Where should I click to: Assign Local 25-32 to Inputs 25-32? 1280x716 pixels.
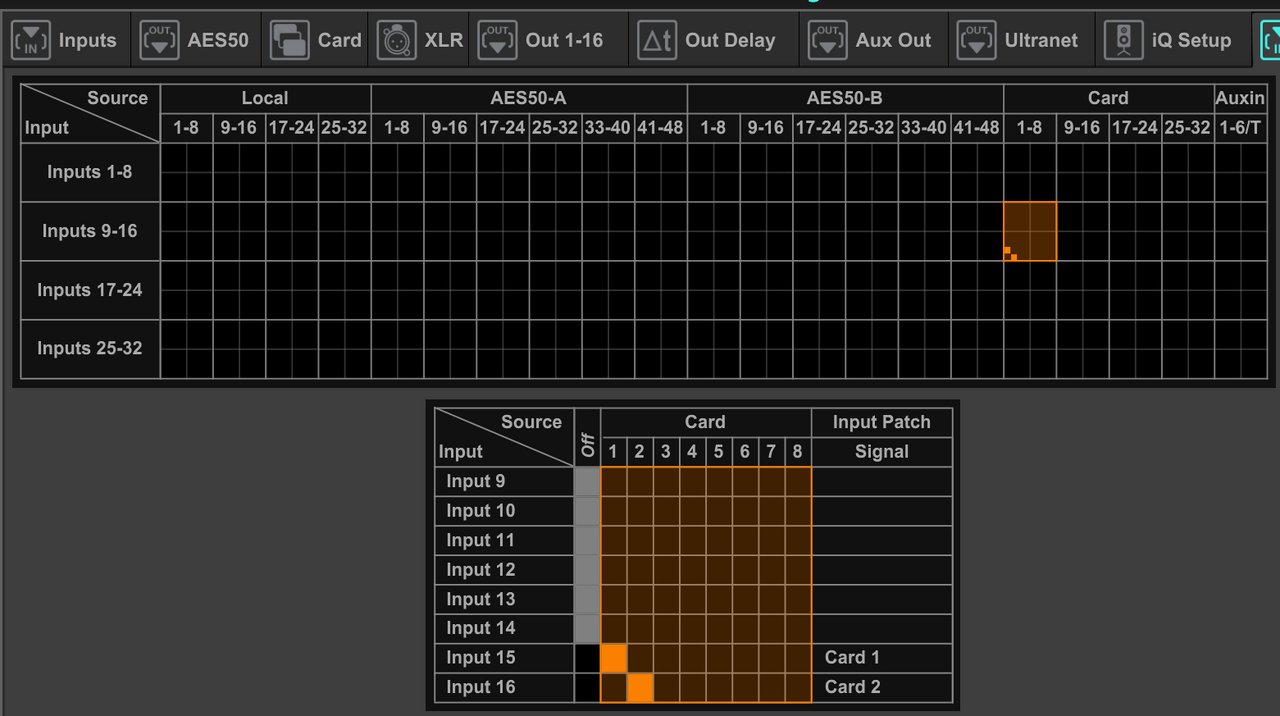pyautogui.click(x=345, y=349)
